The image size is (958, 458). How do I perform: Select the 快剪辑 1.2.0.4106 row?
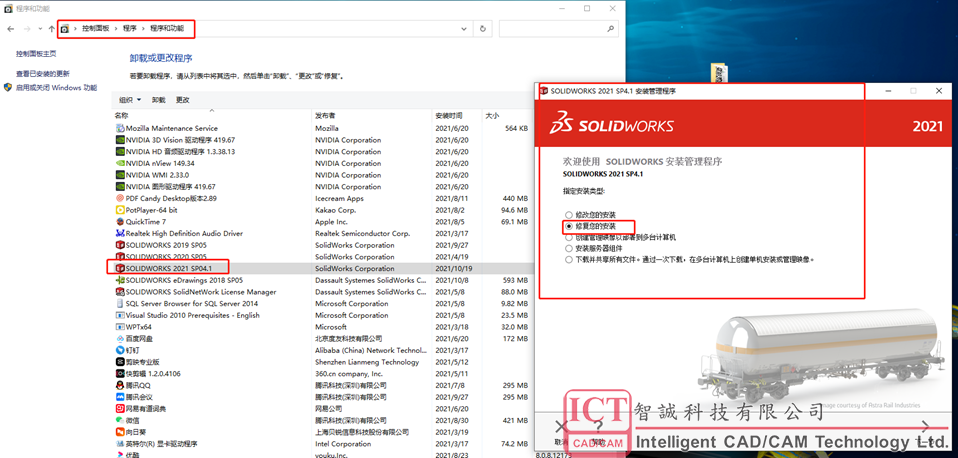click(323, 373)
